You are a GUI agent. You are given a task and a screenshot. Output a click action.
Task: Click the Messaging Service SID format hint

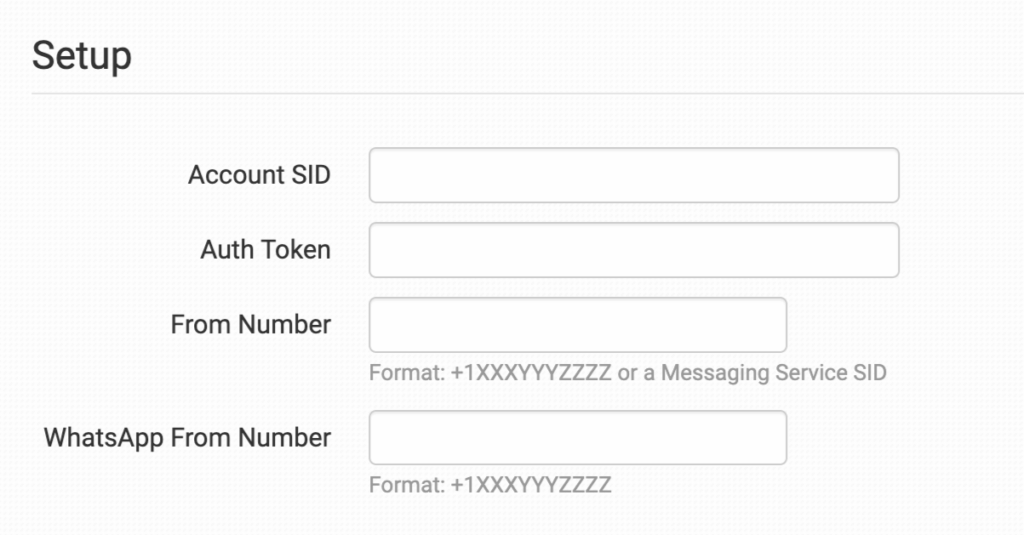click(627, 373)
